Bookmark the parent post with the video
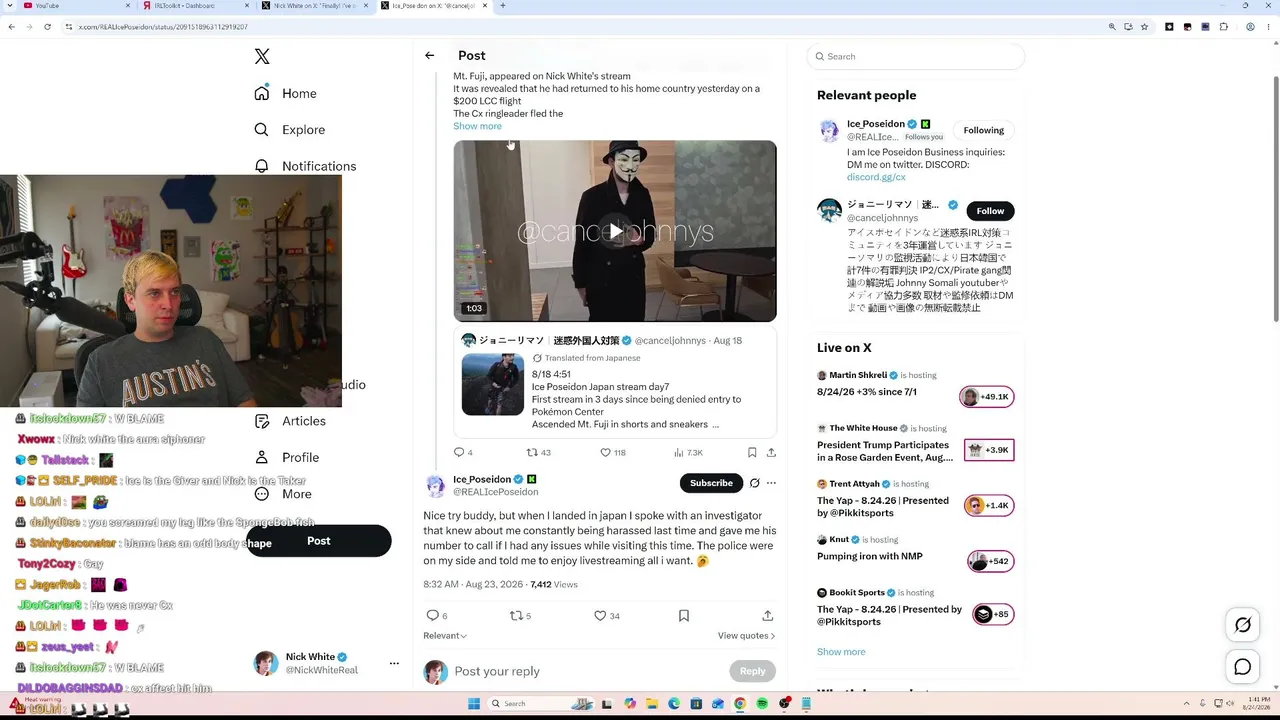 click(x=752, y=453)
